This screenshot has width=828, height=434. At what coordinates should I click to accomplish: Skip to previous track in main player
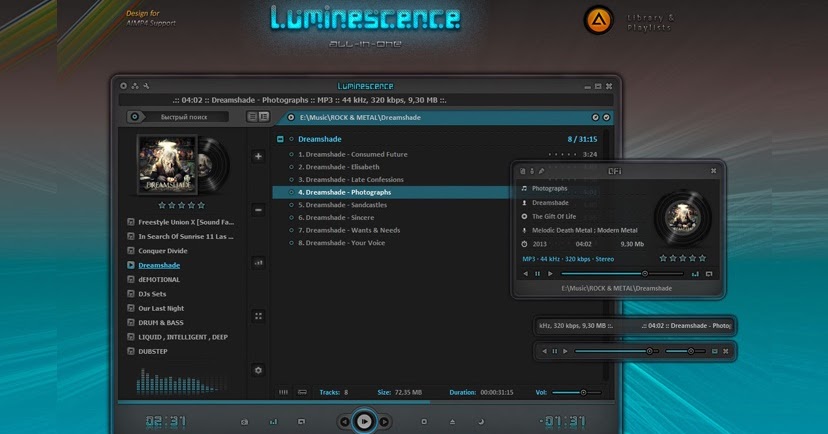[x=344, y=422]
